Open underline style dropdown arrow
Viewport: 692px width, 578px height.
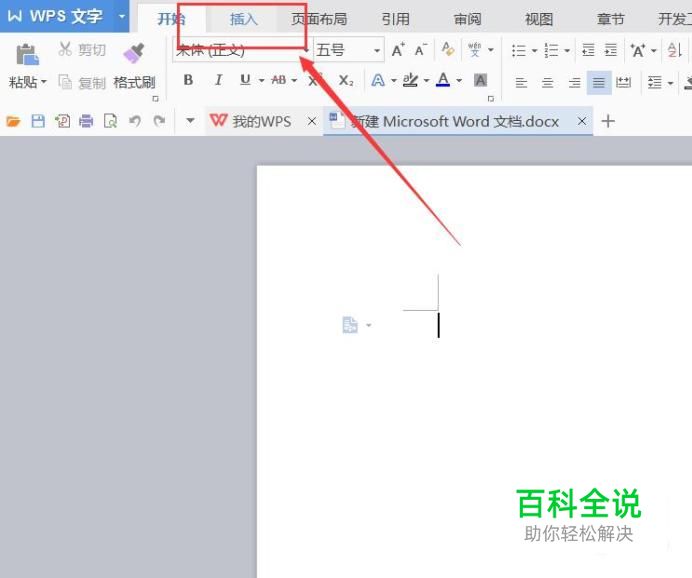pos(261,81)
